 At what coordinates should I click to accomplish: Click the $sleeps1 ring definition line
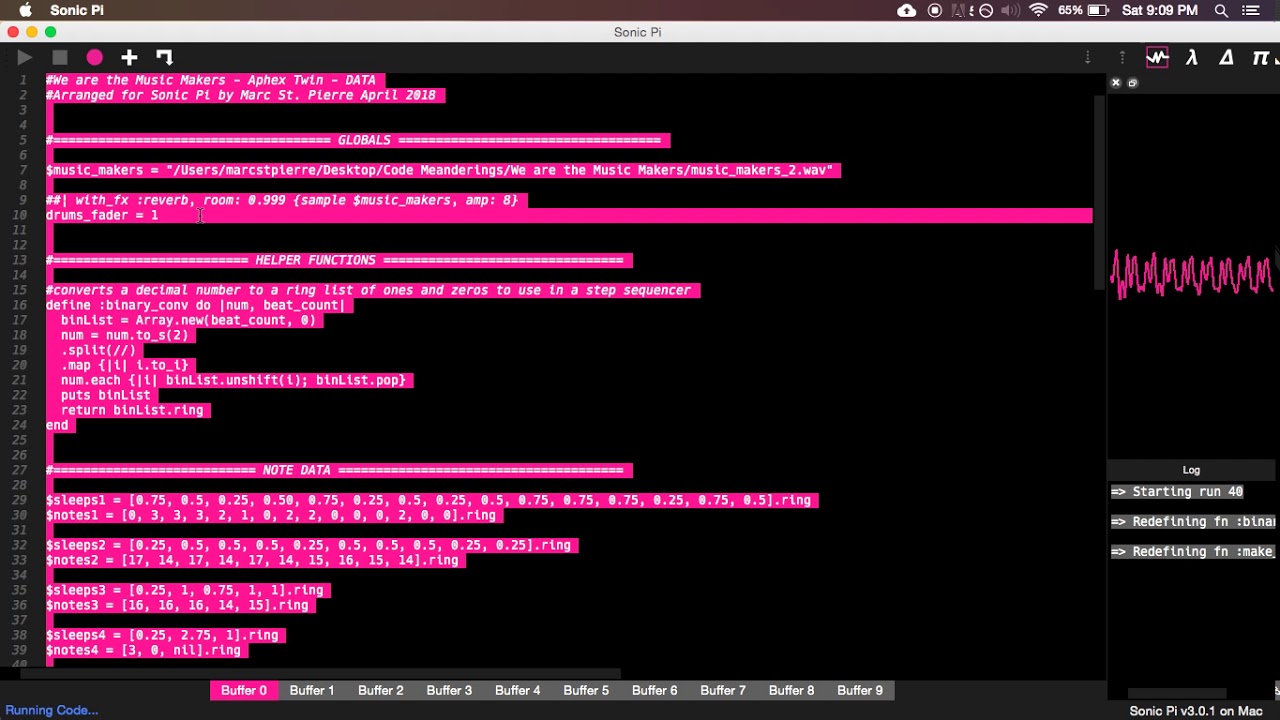[x=430, y=500]
